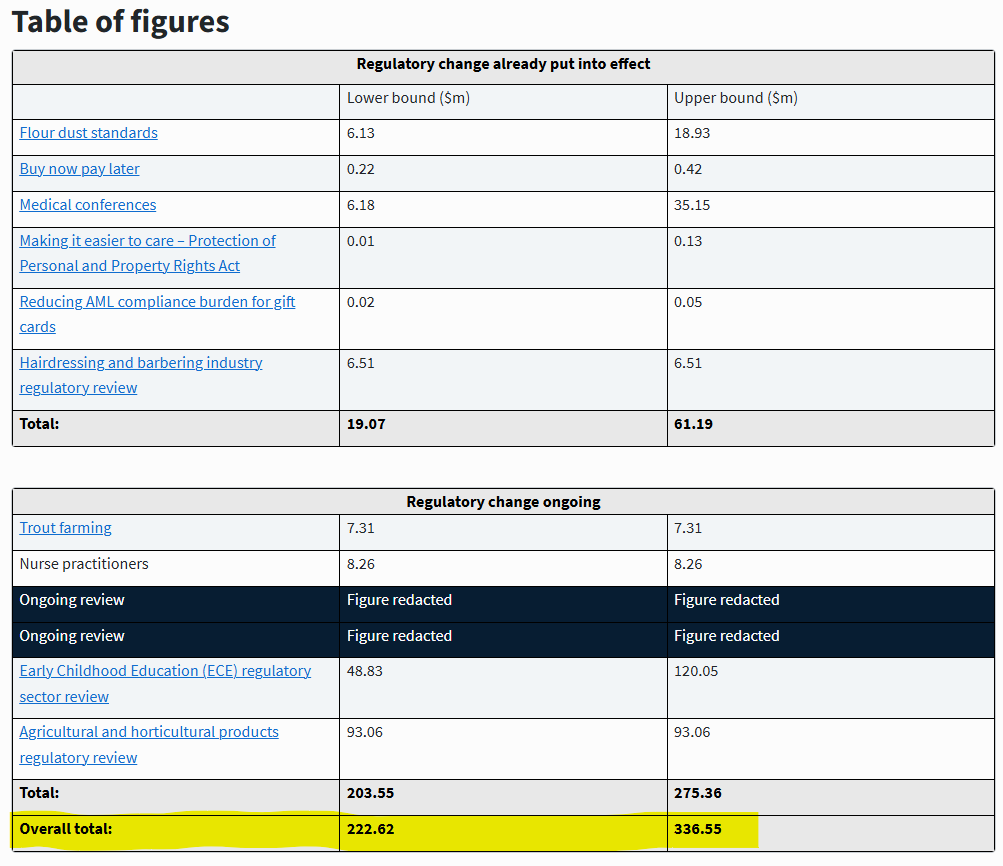Image resolution: width=1003 pixels, height=866 pixels.
Task: Select ongoing total lower value 203.55
Action: 370,793
